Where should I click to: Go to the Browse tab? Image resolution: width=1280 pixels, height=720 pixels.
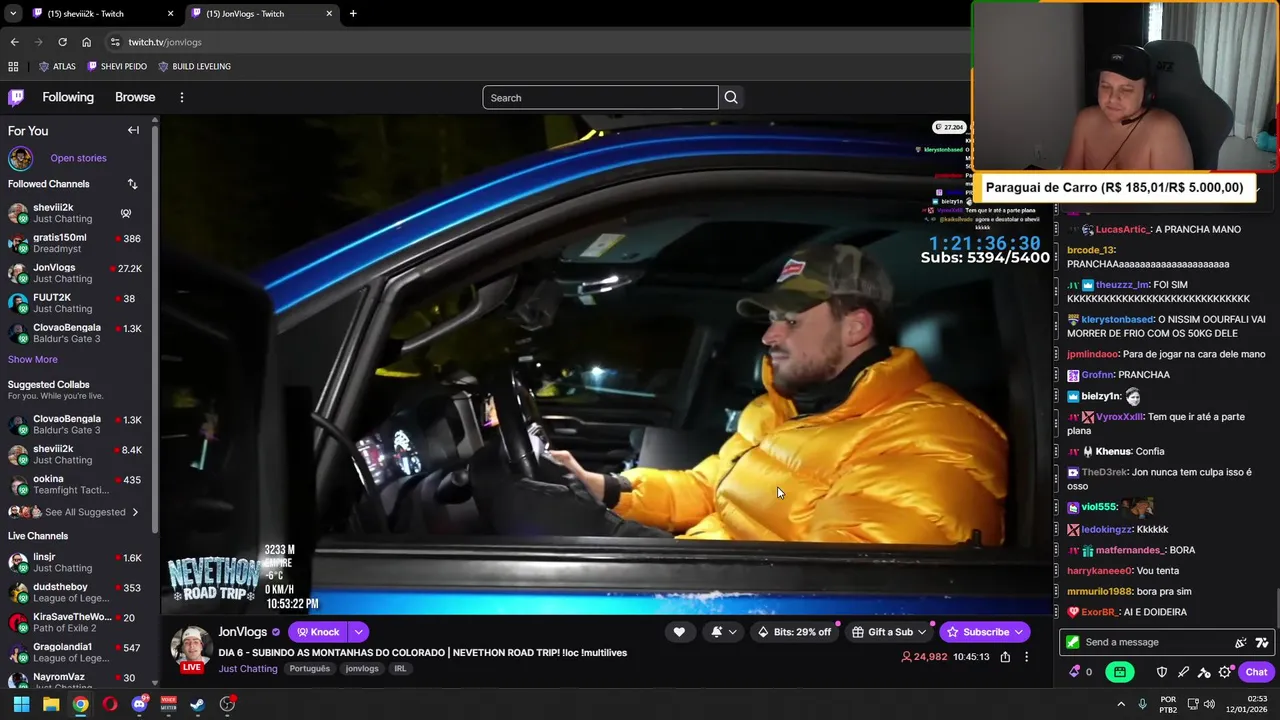[x=135, y=97]
